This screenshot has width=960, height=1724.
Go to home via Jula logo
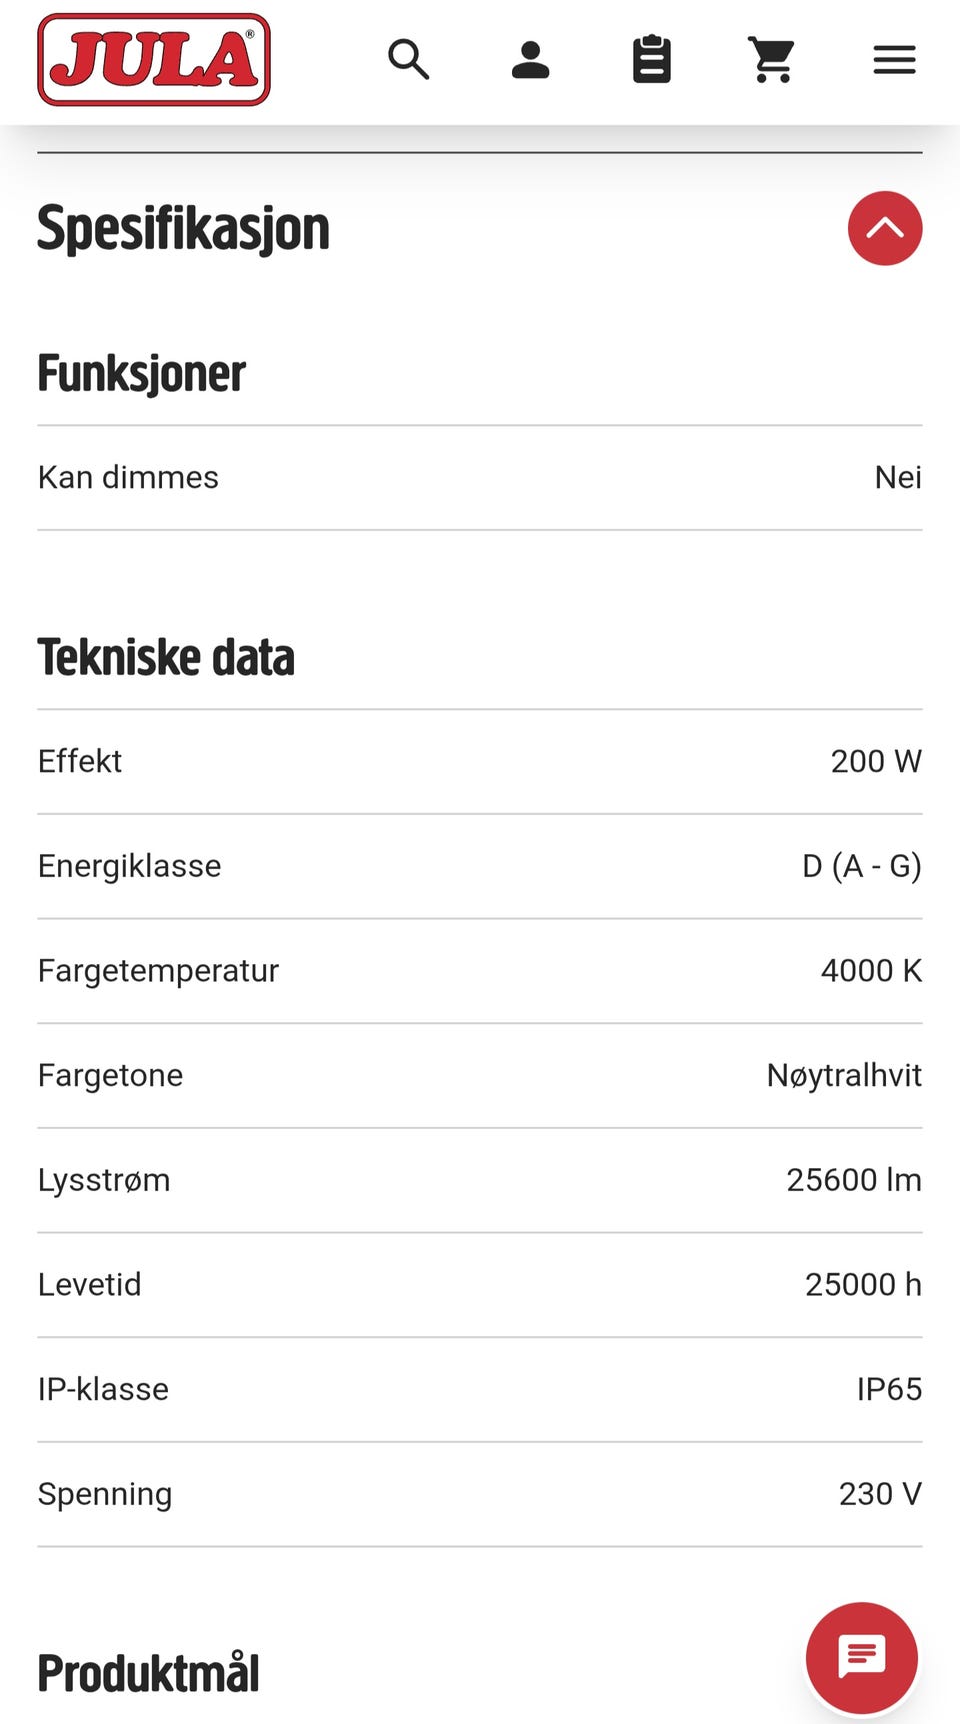(x=154, y=60)
